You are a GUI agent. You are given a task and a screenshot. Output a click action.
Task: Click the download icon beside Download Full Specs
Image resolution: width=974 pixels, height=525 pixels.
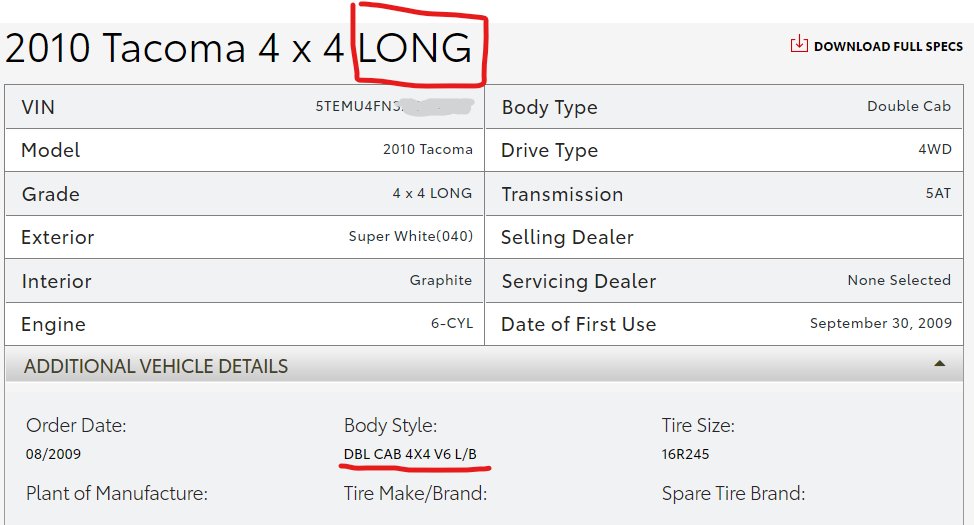[x=799, y=44]
